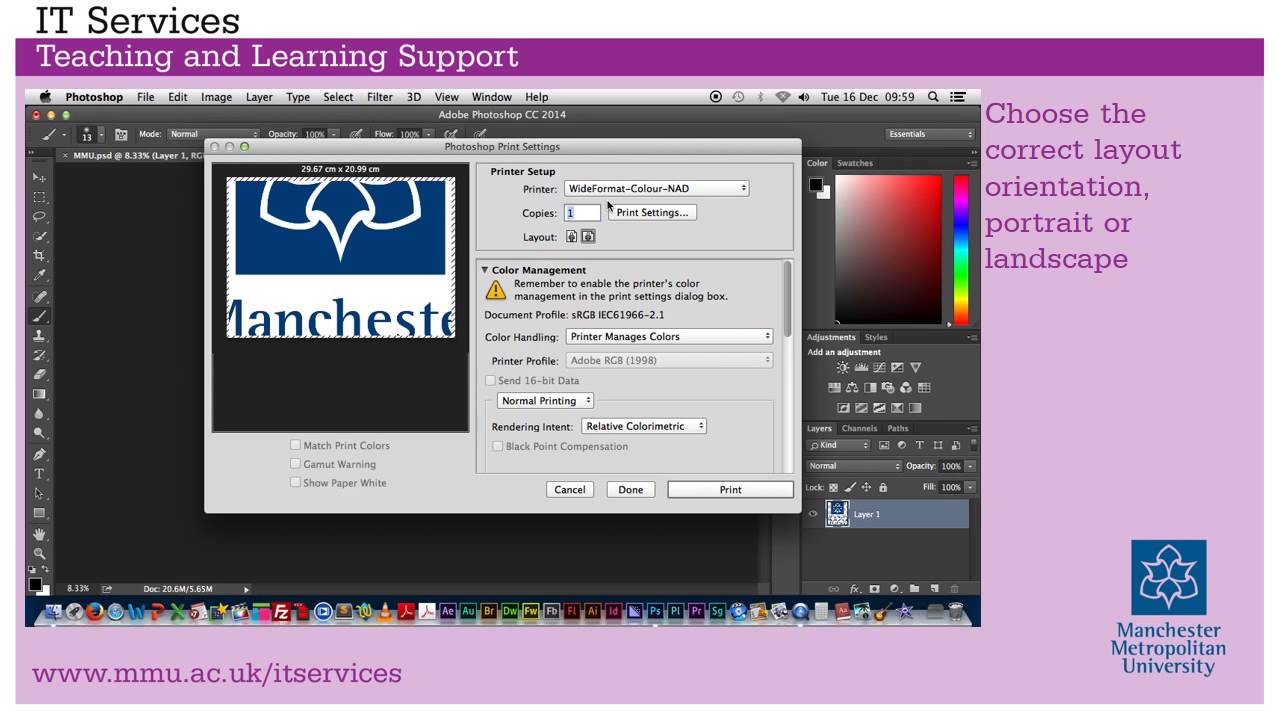The width and height of the screenshot is (1280, 720).
Task: Open the brush Mode dropdown in options bar
Action: (213, 134)
